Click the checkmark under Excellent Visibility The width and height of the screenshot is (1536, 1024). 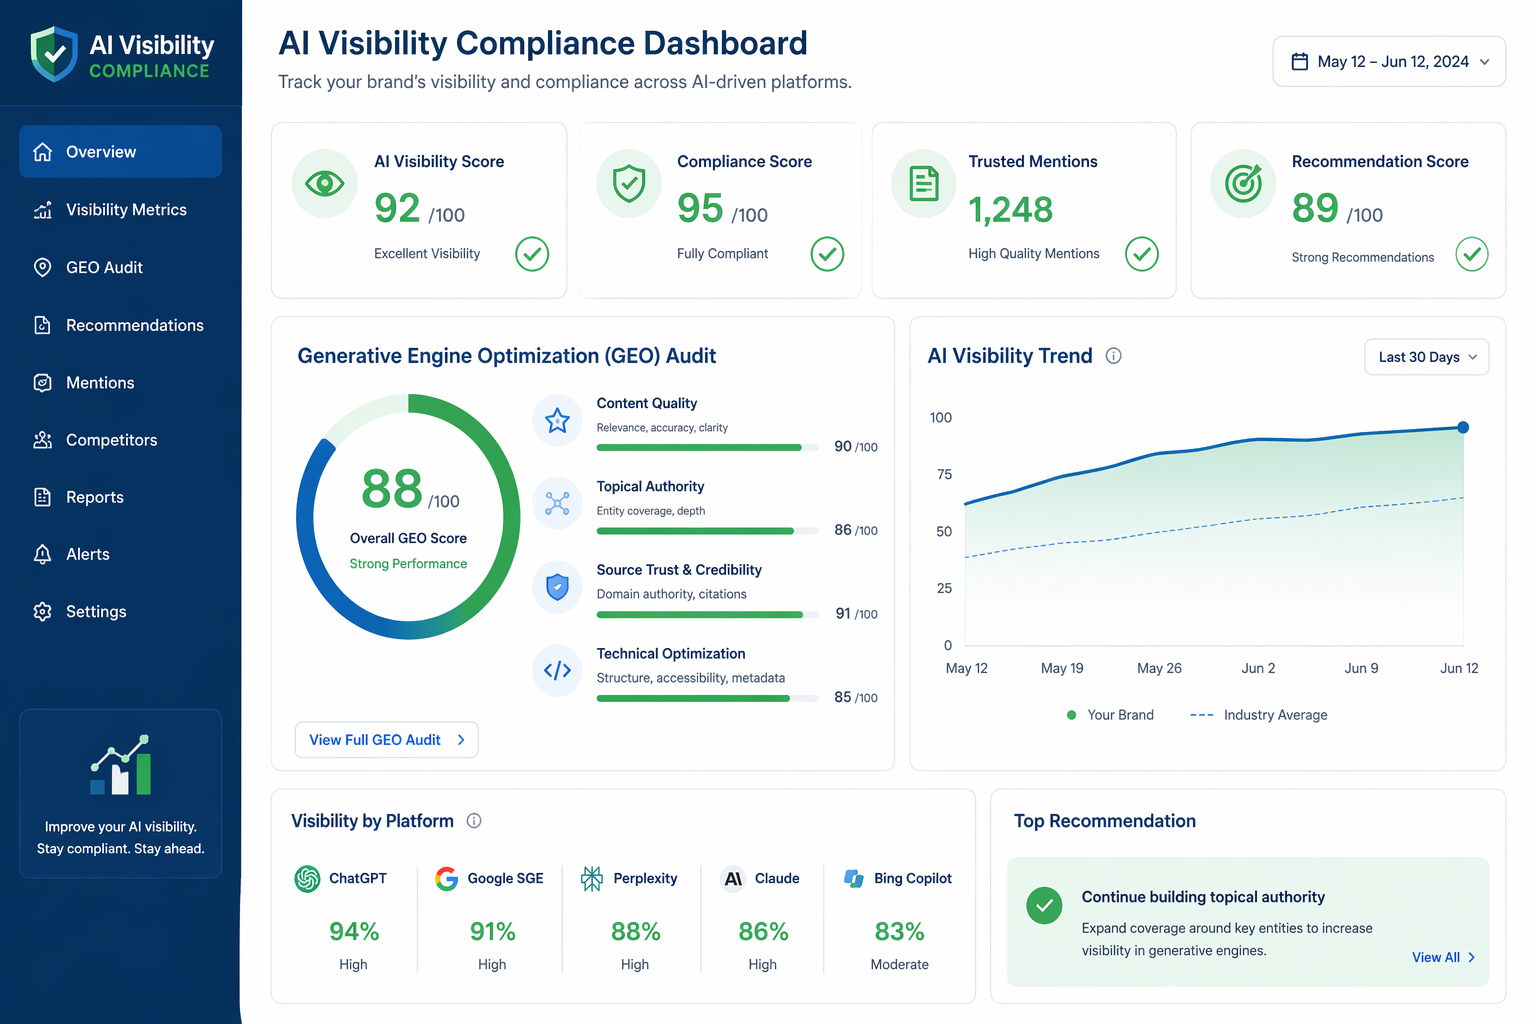coord(532,254)
